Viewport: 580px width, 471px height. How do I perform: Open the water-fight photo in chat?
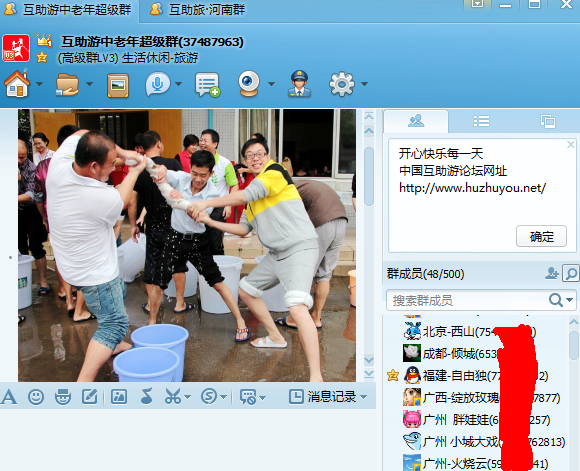187,245
